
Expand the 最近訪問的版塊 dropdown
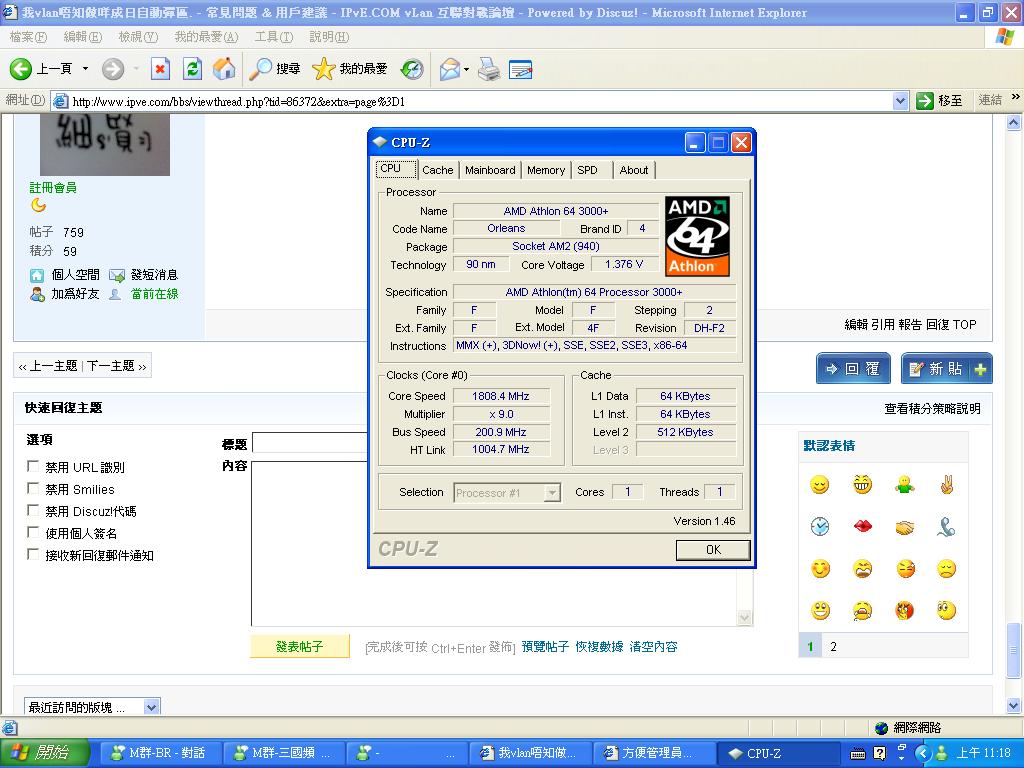click(150, 706)
